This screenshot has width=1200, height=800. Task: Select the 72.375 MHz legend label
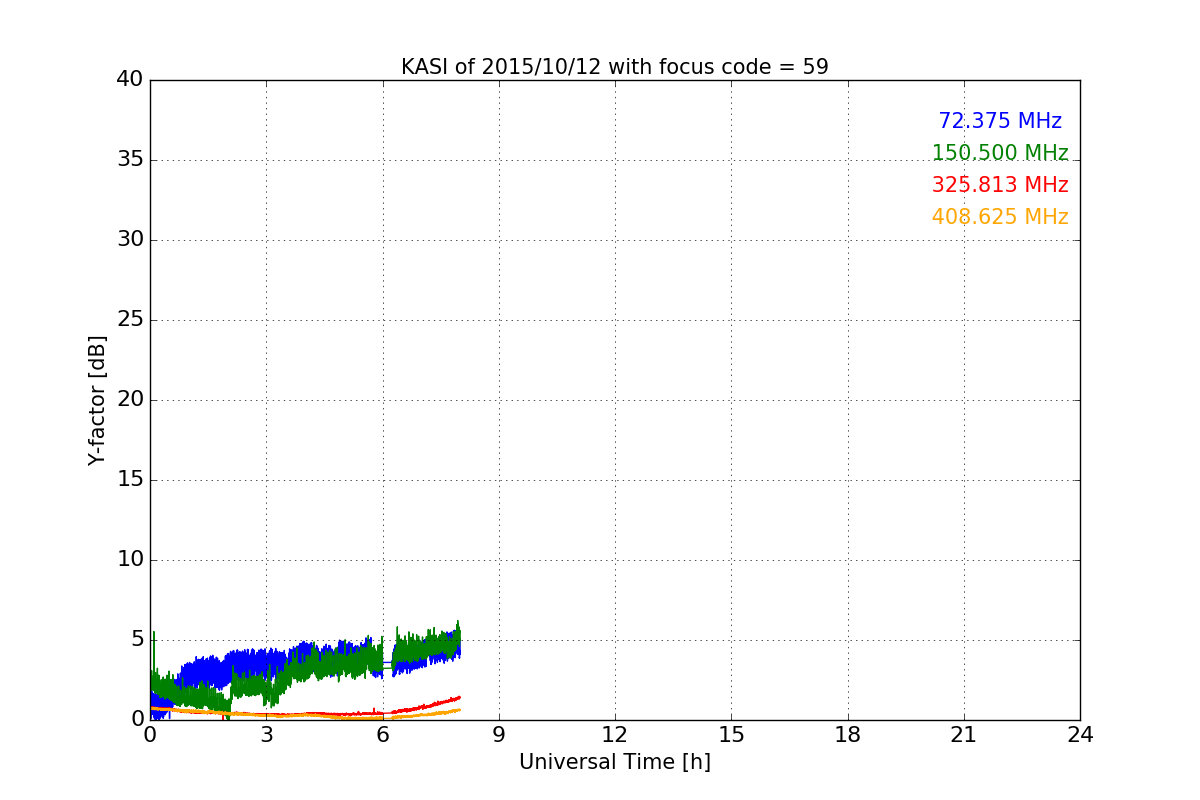(1000, 121)
